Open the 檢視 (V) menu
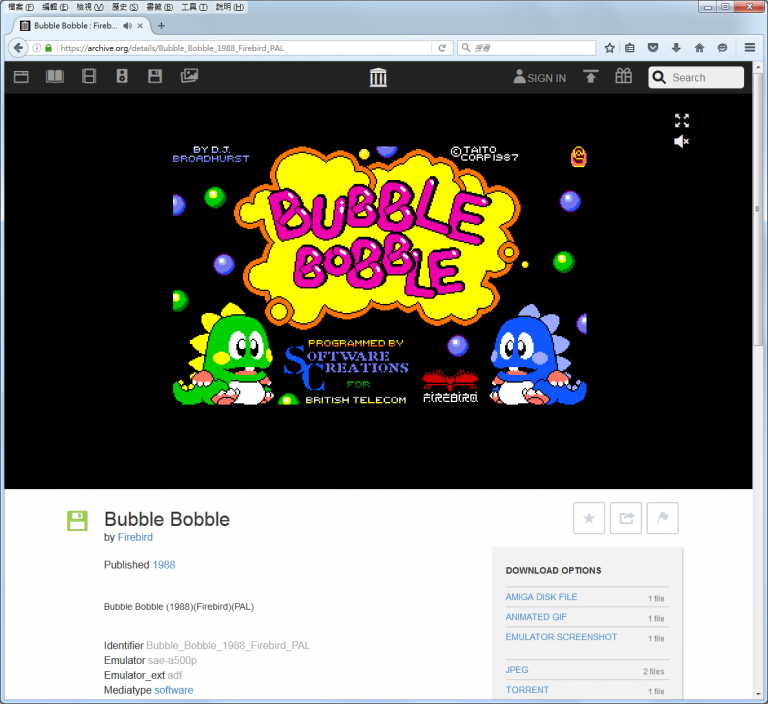This screenshot has width=768, height=704. [x=90, y=7]
